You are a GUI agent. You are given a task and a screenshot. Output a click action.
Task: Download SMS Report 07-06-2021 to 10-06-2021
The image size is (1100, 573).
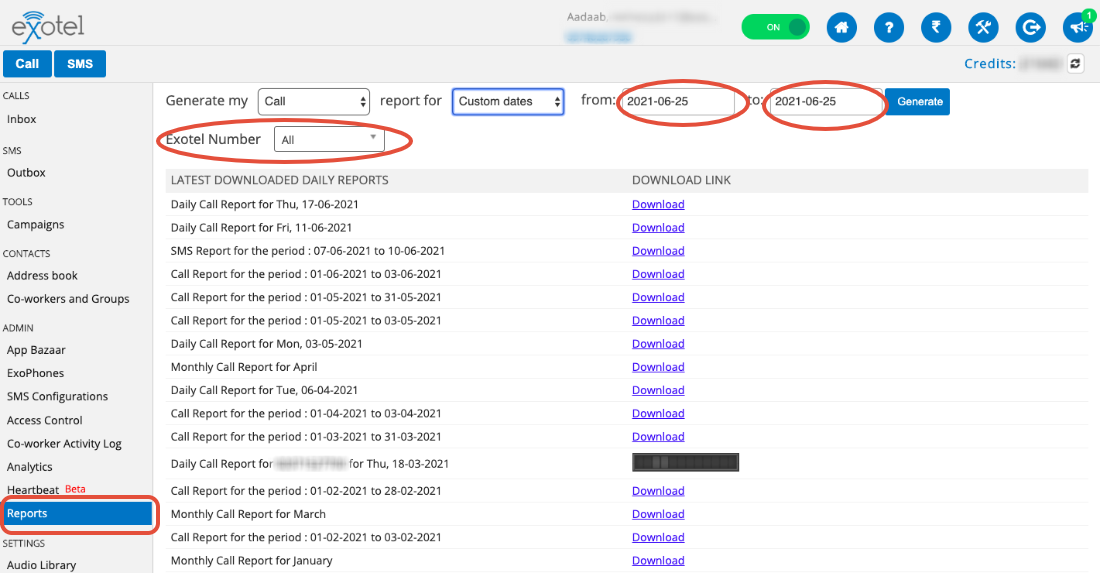658,250
